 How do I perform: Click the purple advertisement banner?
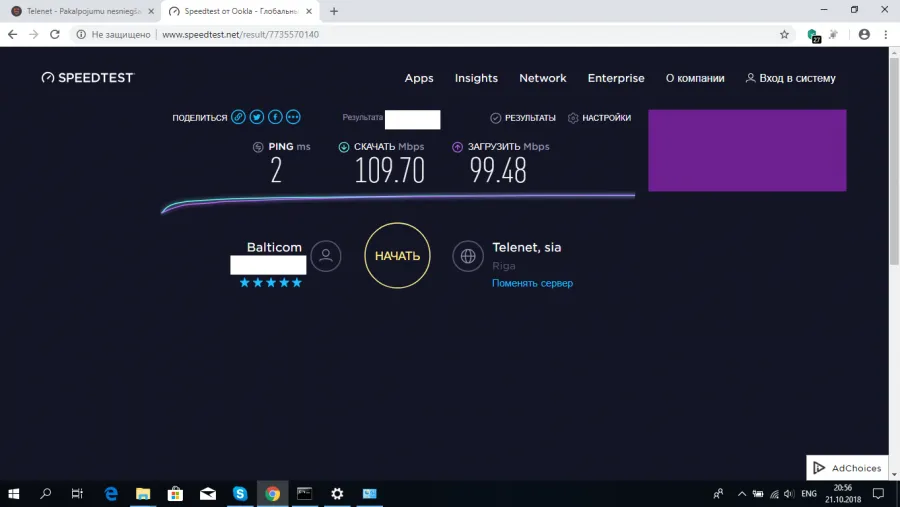click(747, 150)
